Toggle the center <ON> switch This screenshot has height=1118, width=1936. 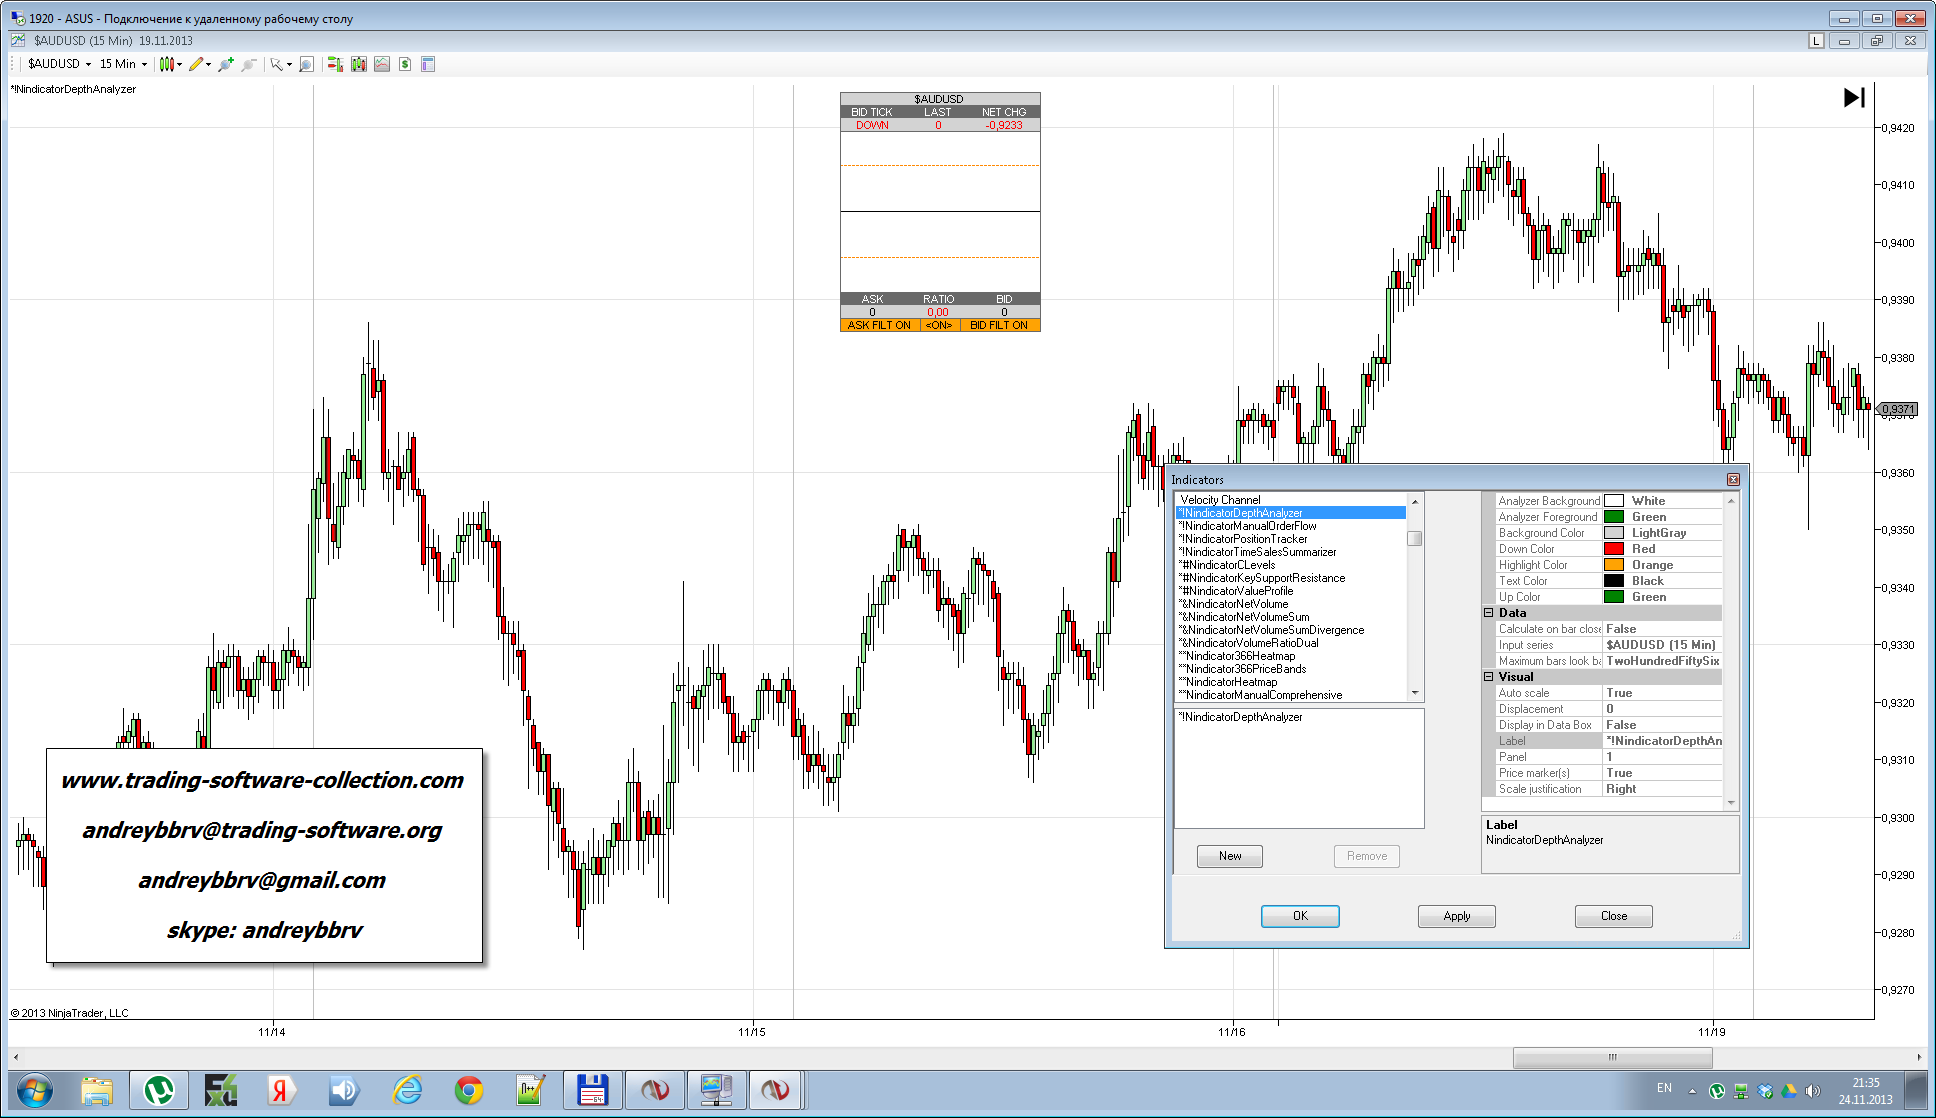point(938,325)
